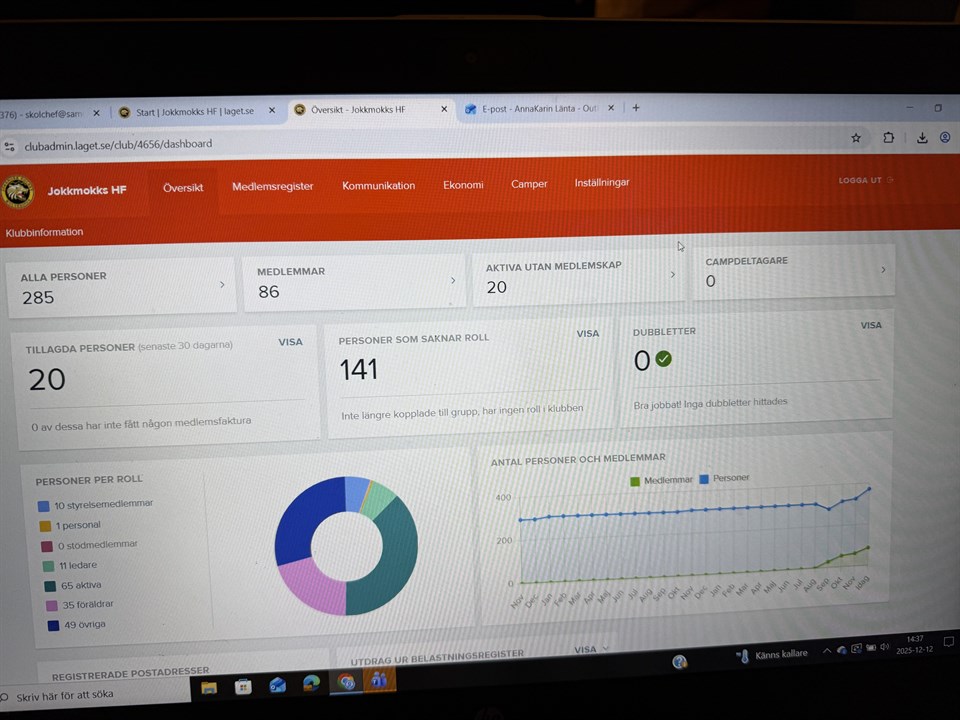Click the Chrome profile avatar icon
Screen dimensions: 960x720
pos(945,138)
